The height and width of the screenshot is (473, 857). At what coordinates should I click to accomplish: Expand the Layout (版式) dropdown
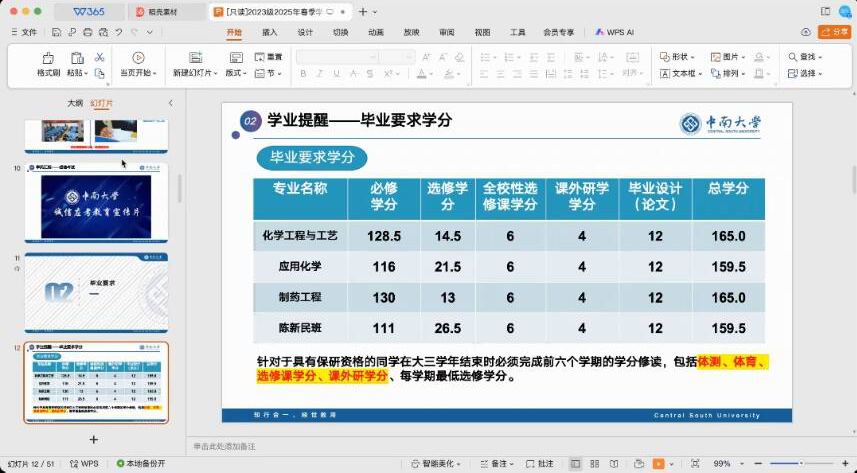click(236, 73)
